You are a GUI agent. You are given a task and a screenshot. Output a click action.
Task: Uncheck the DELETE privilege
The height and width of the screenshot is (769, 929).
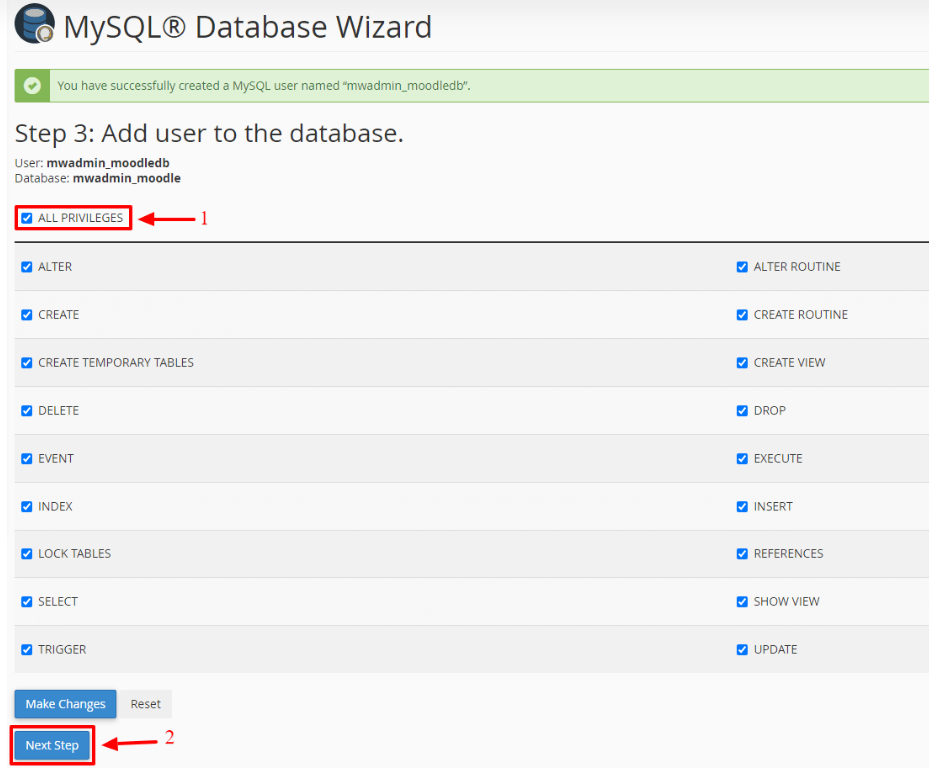27,411
